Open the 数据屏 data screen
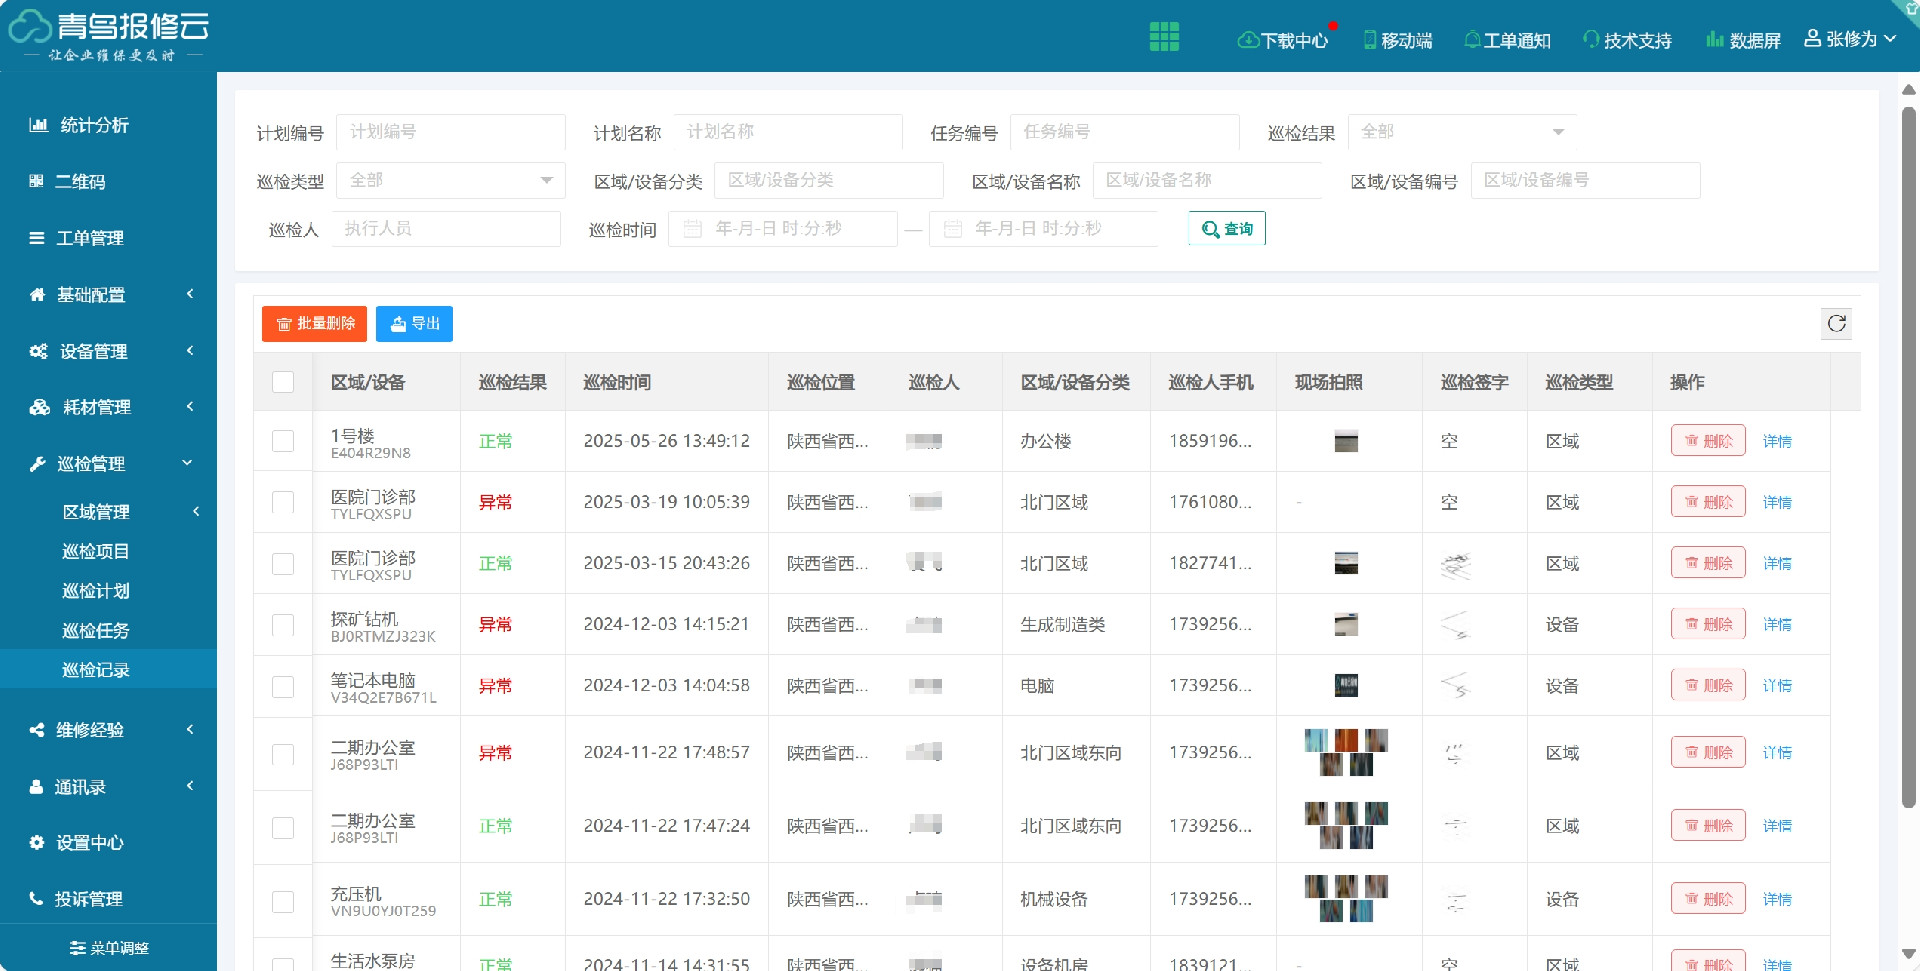 tap(1744, 40)
